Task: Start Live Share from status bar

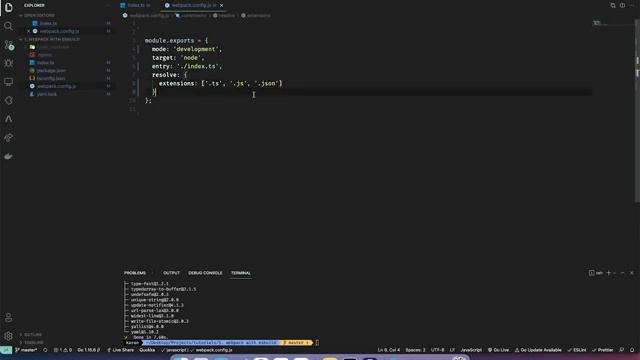Action: tap(120, 350)
